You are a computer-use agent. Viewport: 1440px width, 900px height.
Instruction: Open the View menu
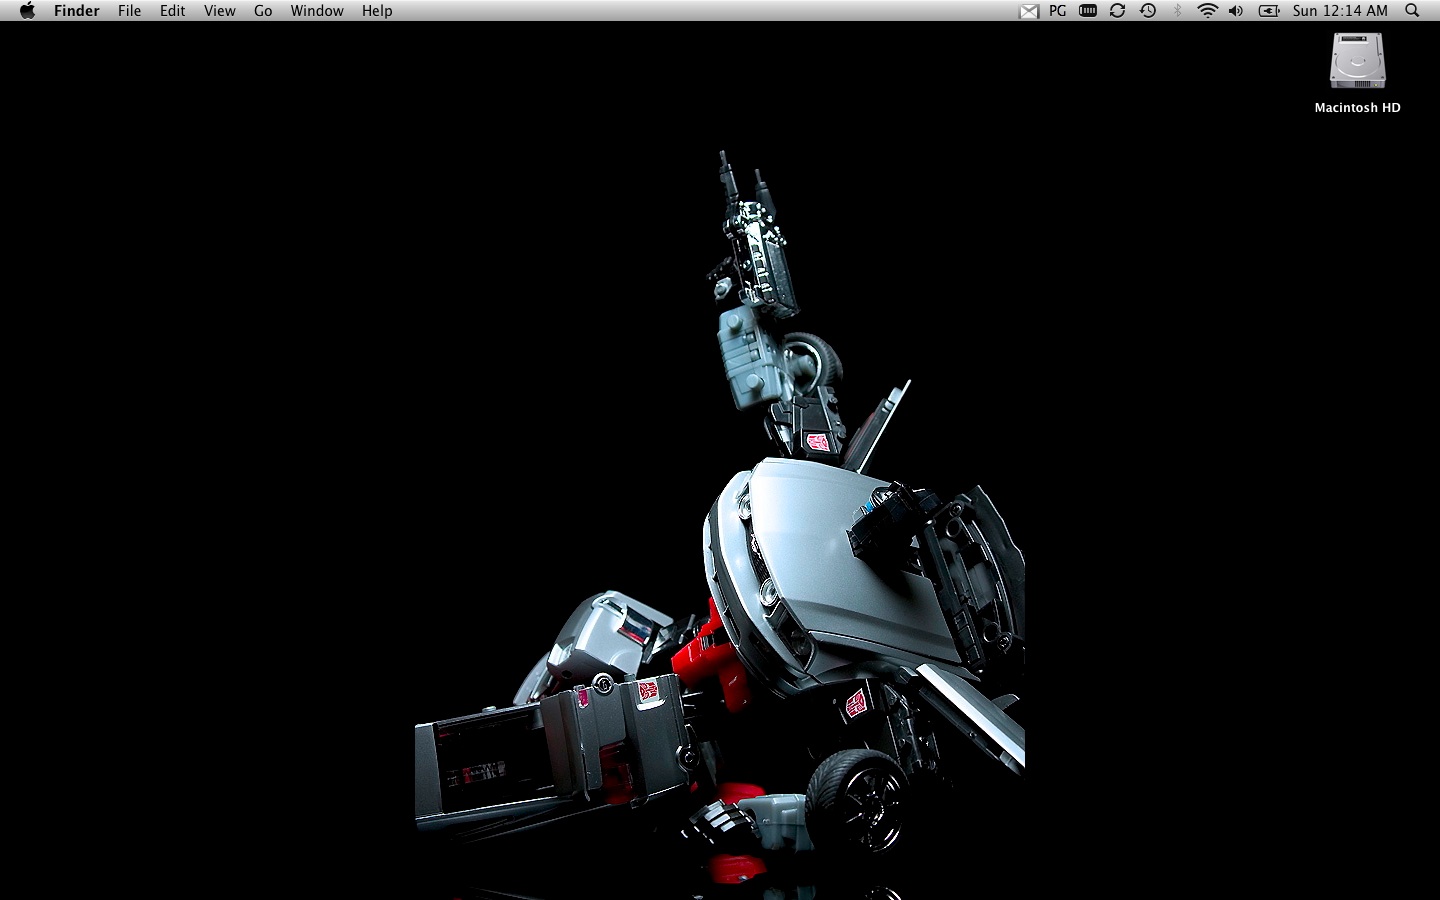[x=219, y=11]
